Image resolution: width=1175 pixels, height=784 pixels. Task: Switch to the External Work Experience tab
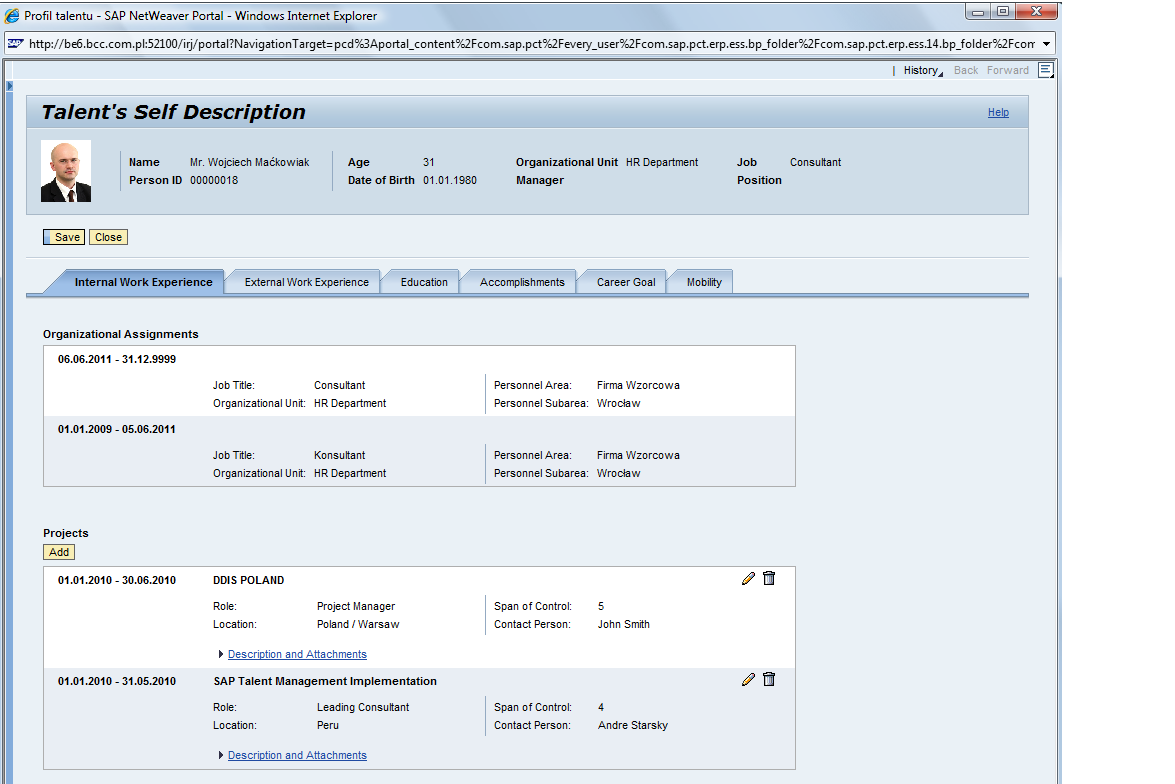click(304, 282)
